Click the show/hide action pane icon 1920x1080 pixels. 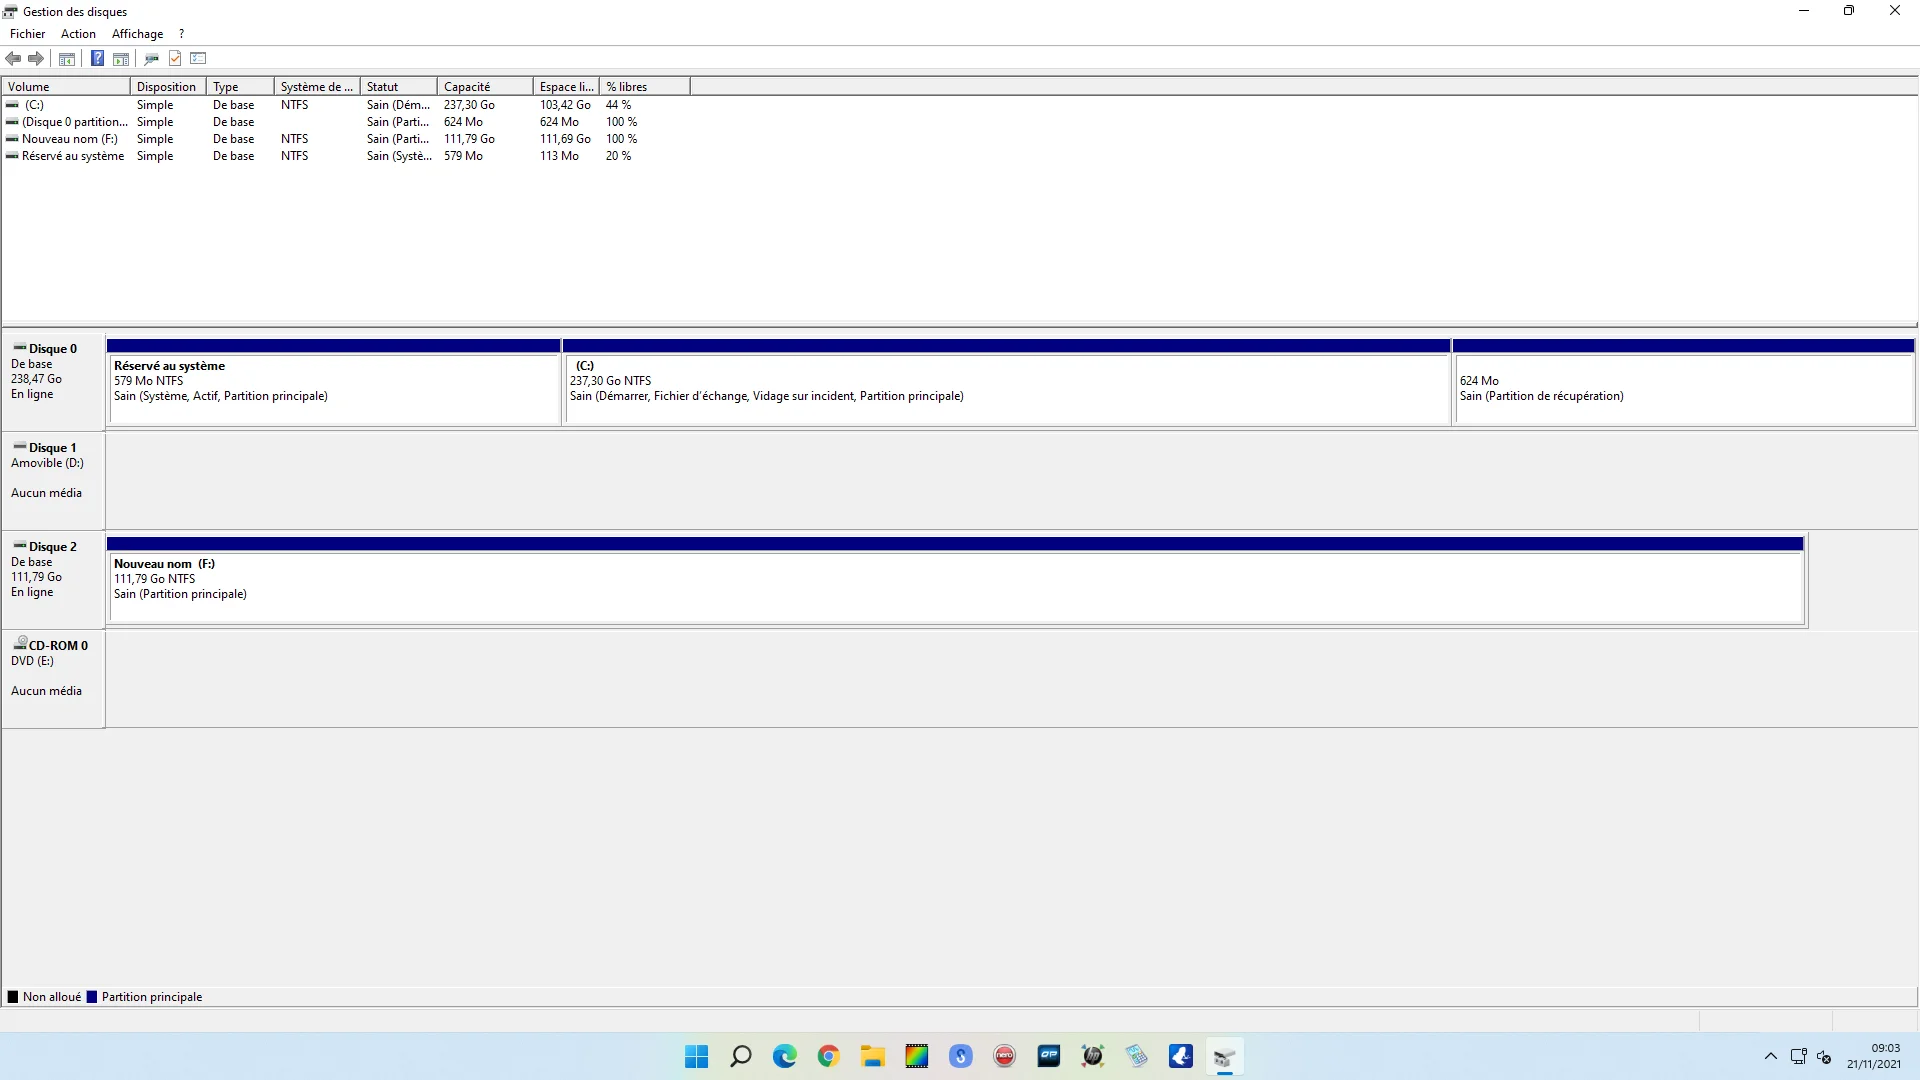coord(121,58)
